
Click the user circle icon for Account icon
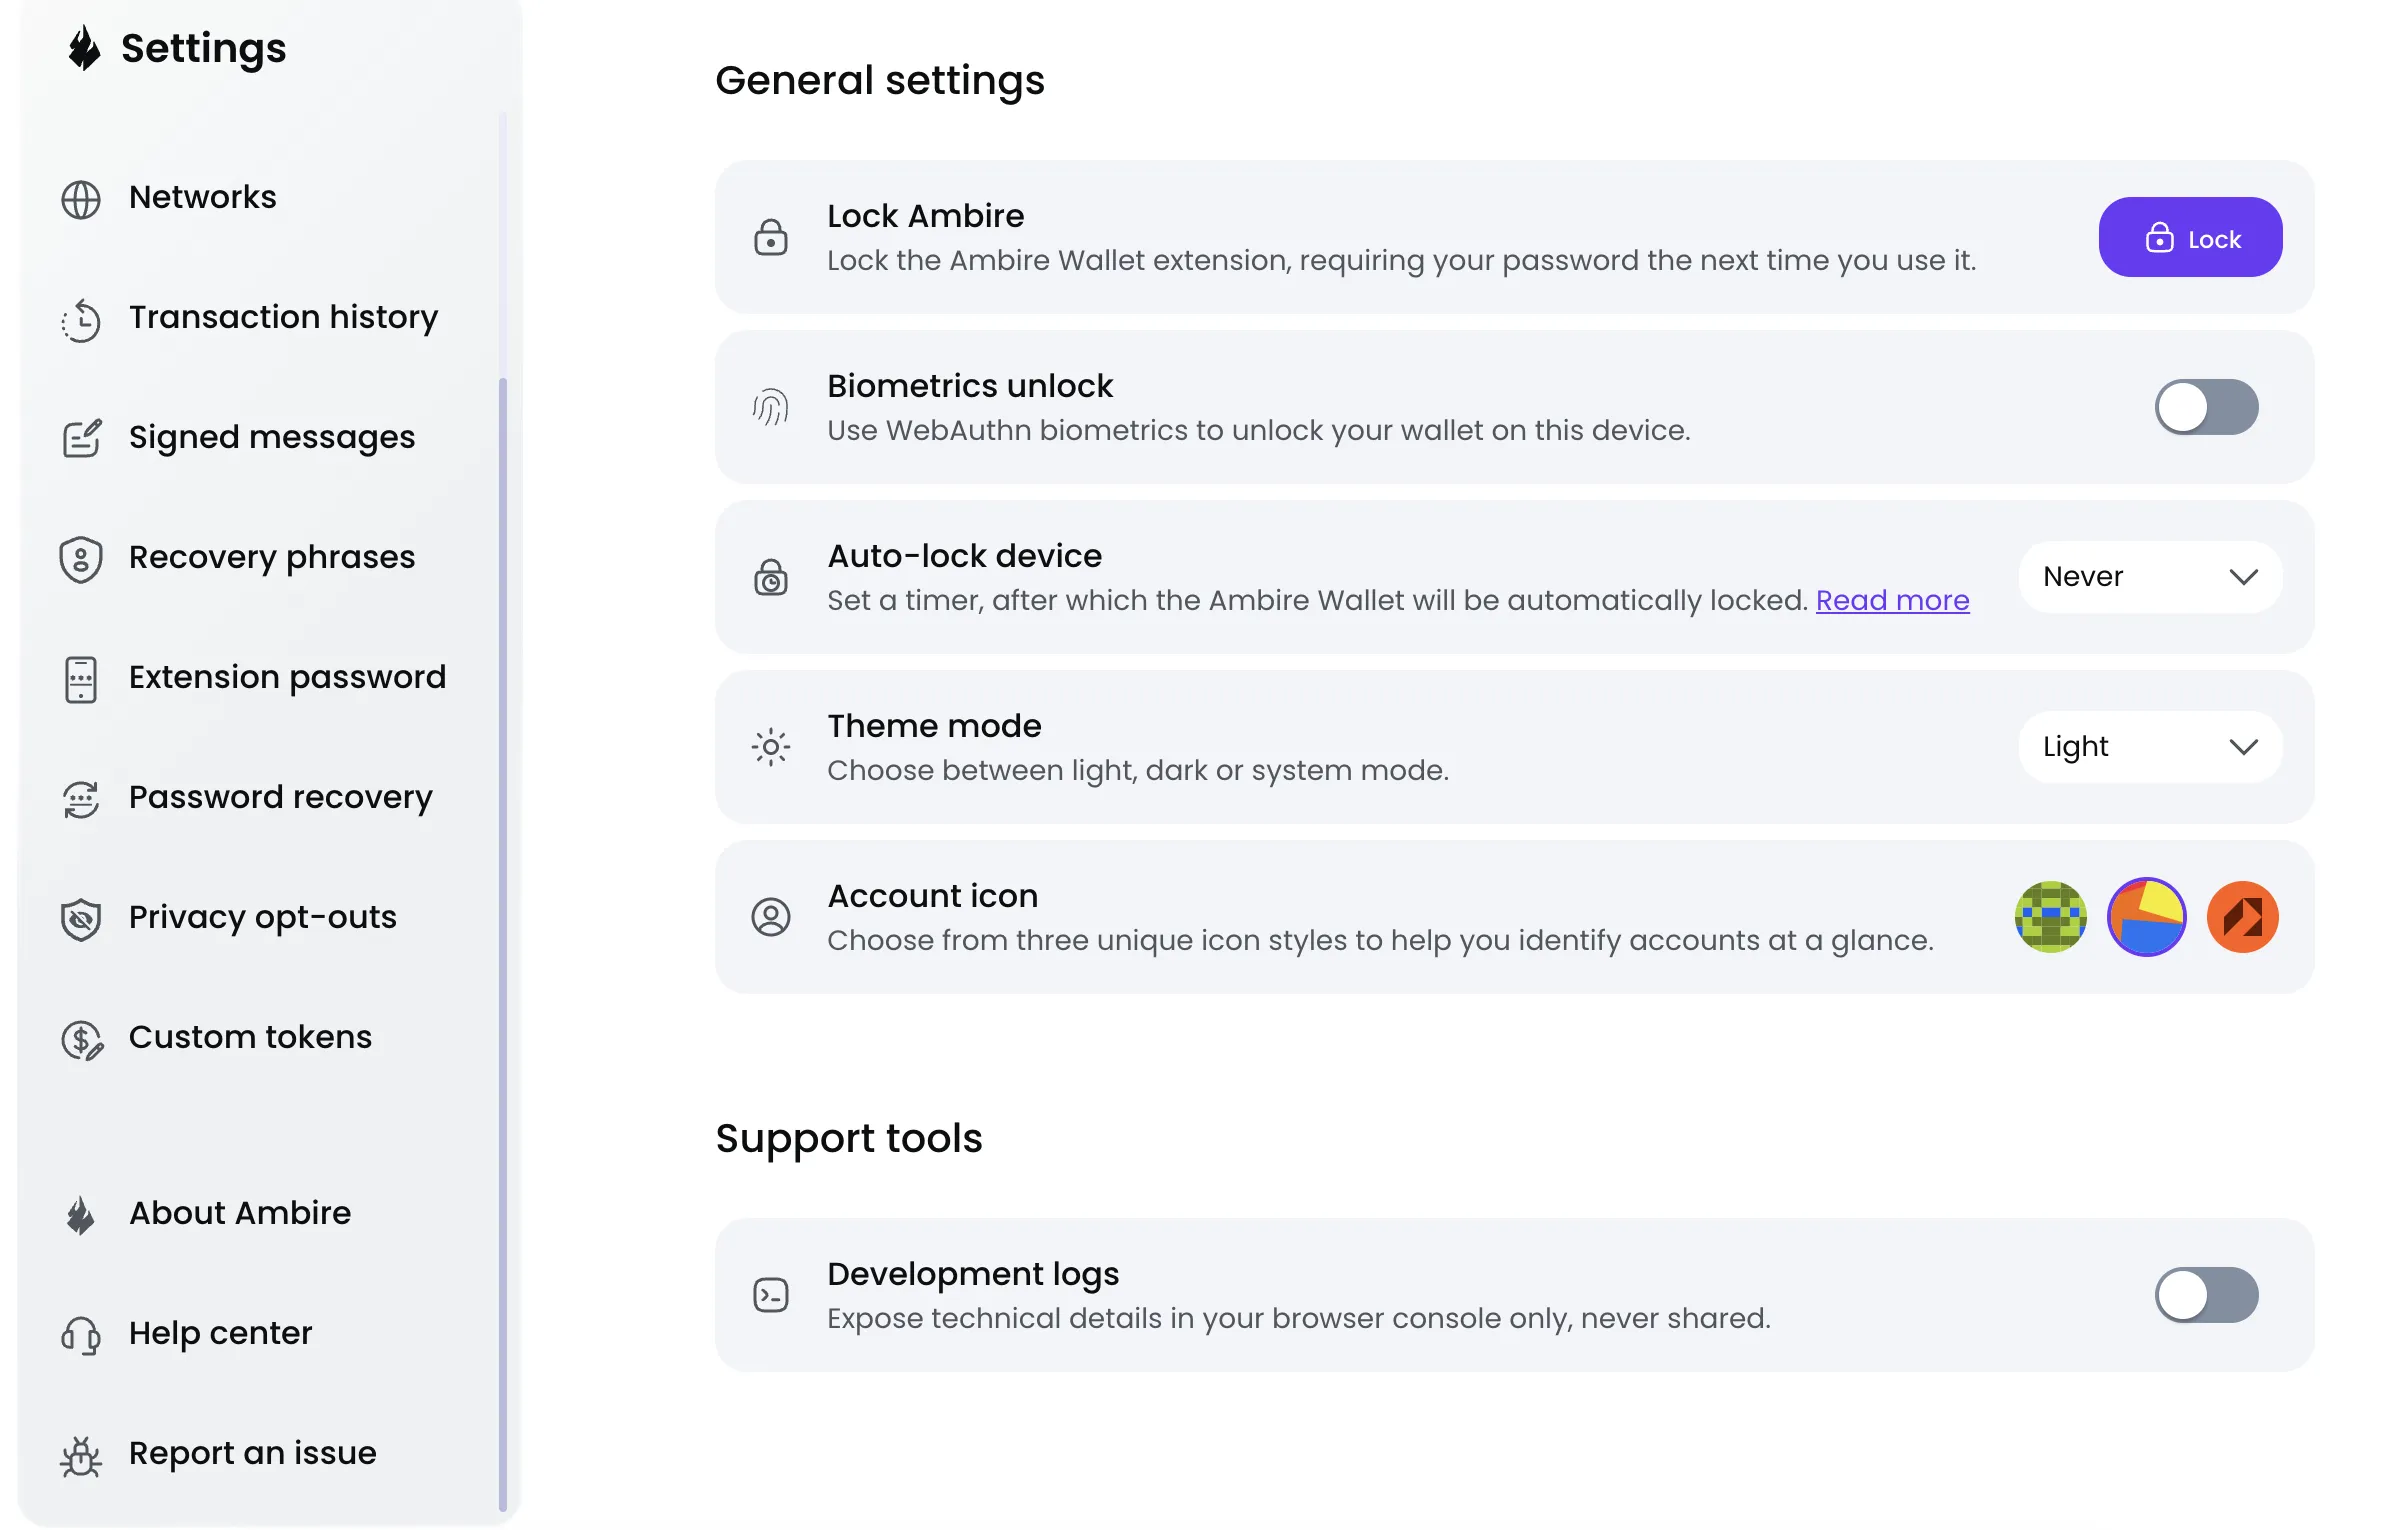[771, 917]
